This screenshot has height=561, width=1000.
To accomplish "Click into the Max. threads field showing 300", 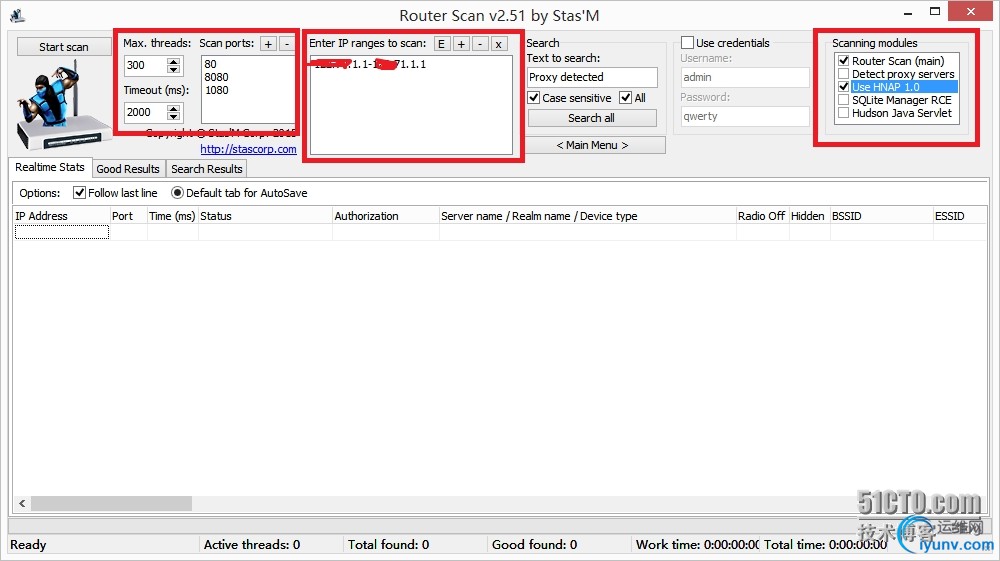I will pos(145,65).
